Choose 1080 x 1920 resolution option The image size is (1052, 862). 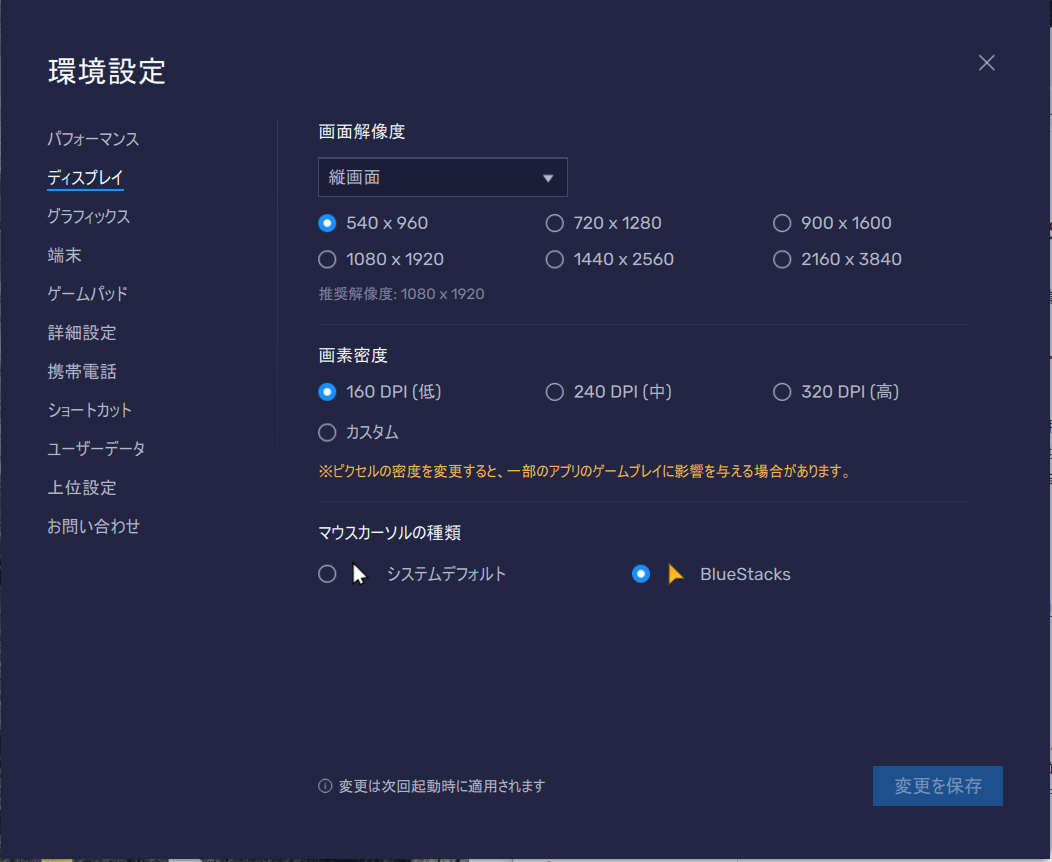[327, 259]
